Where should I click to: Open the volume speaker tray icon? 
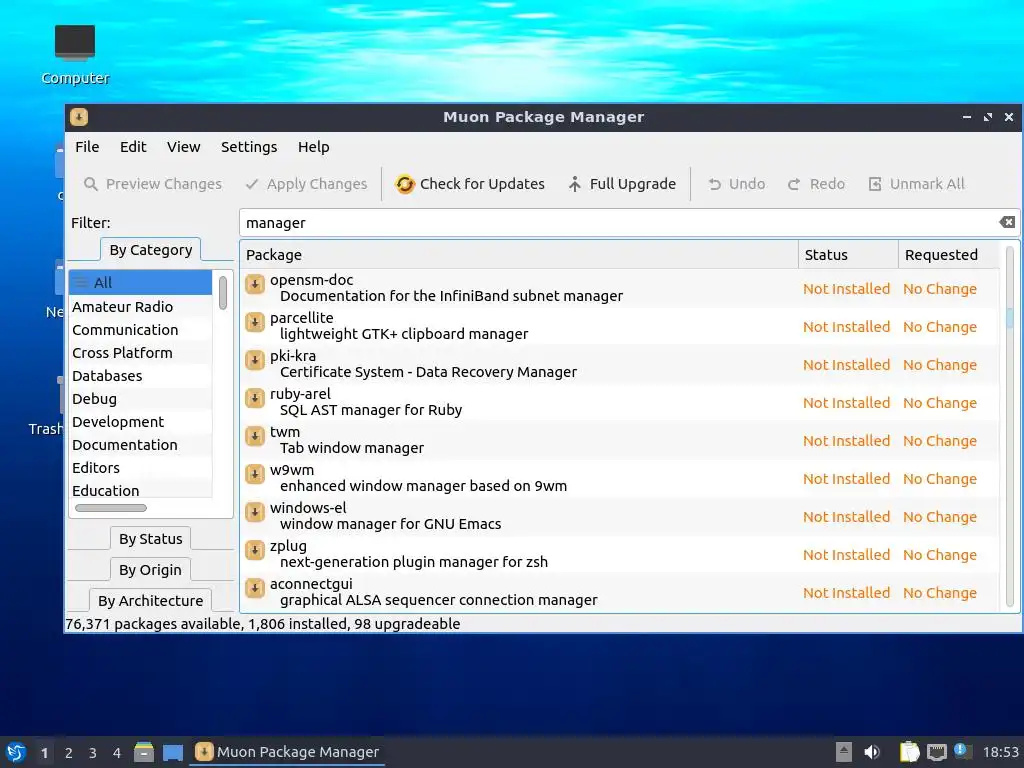(x=871, y=752)
